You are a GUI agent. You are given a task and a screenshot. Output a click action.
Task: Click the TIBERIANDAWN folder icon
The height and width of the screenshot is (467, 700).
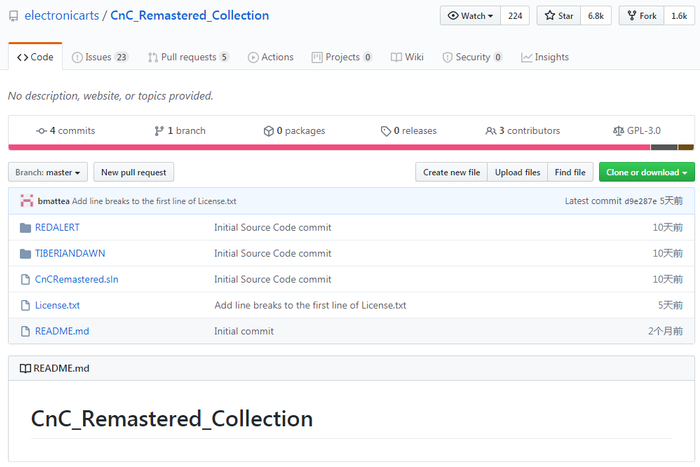coord(25,253)
